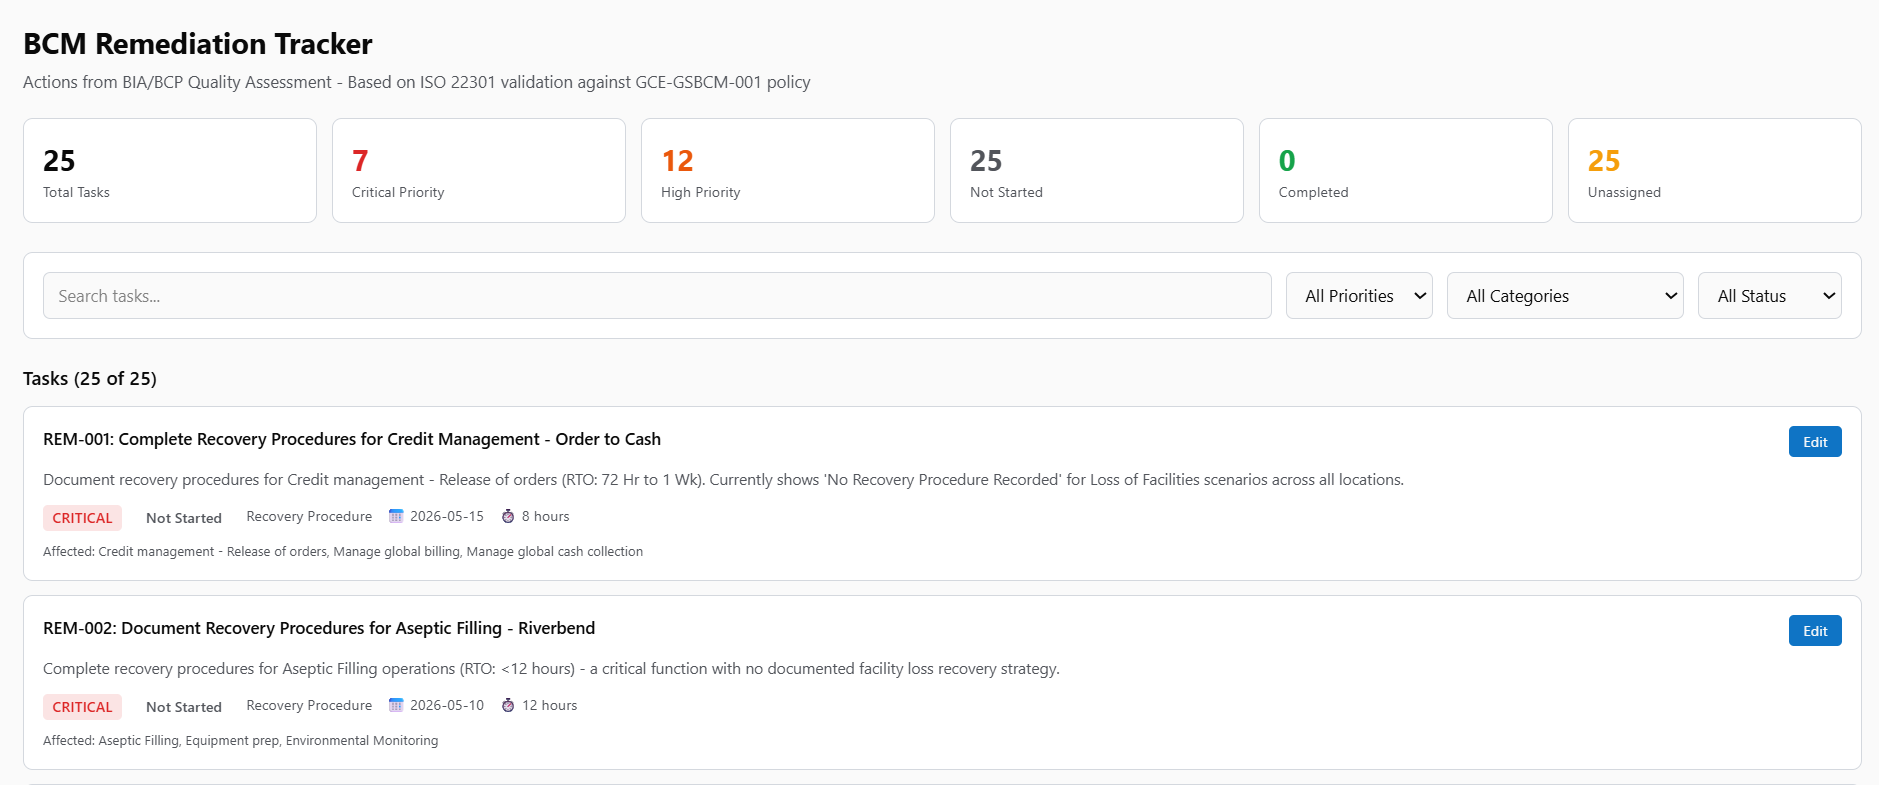Click Recovery Procedure category on REM-001
The width and height of the screenshot is (1879, 785).
click(x=309, y=516)
